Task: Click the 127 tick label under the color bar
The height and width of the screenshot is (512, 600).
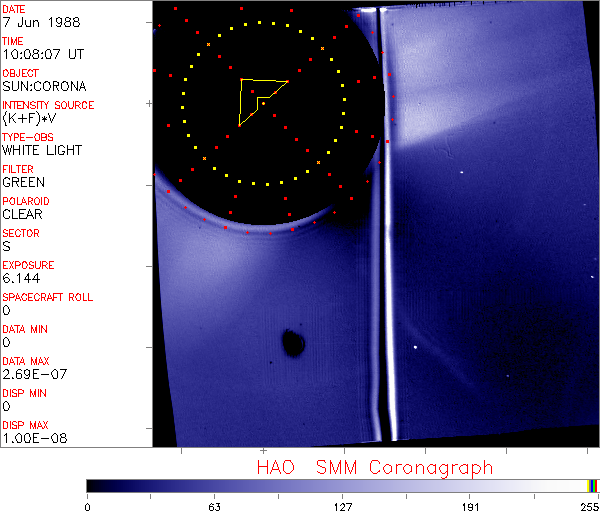Action: click(x=343, y=506)
